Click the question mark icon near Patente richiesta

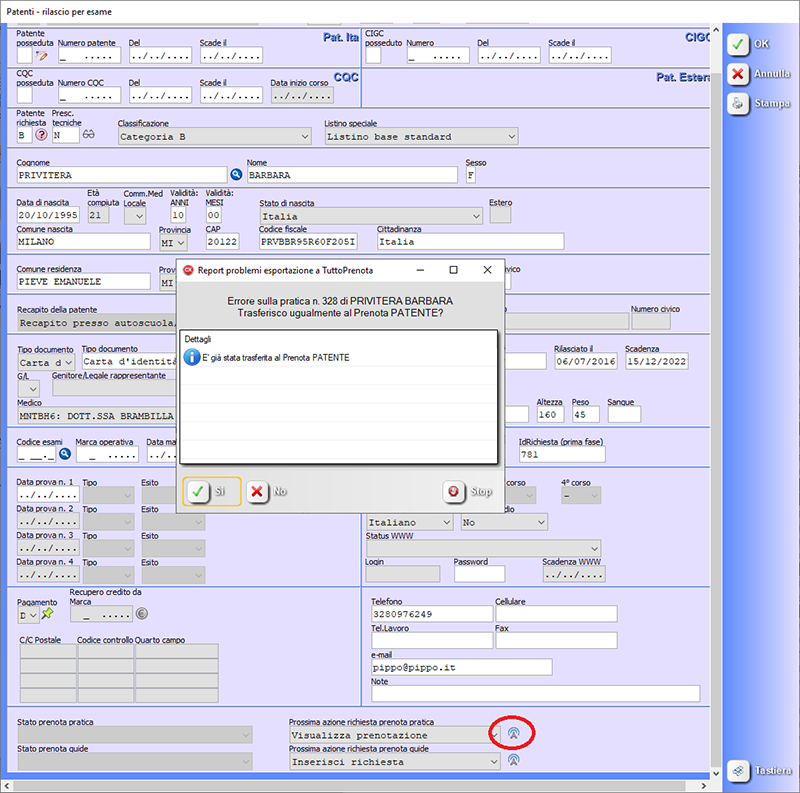pos(42,135)
